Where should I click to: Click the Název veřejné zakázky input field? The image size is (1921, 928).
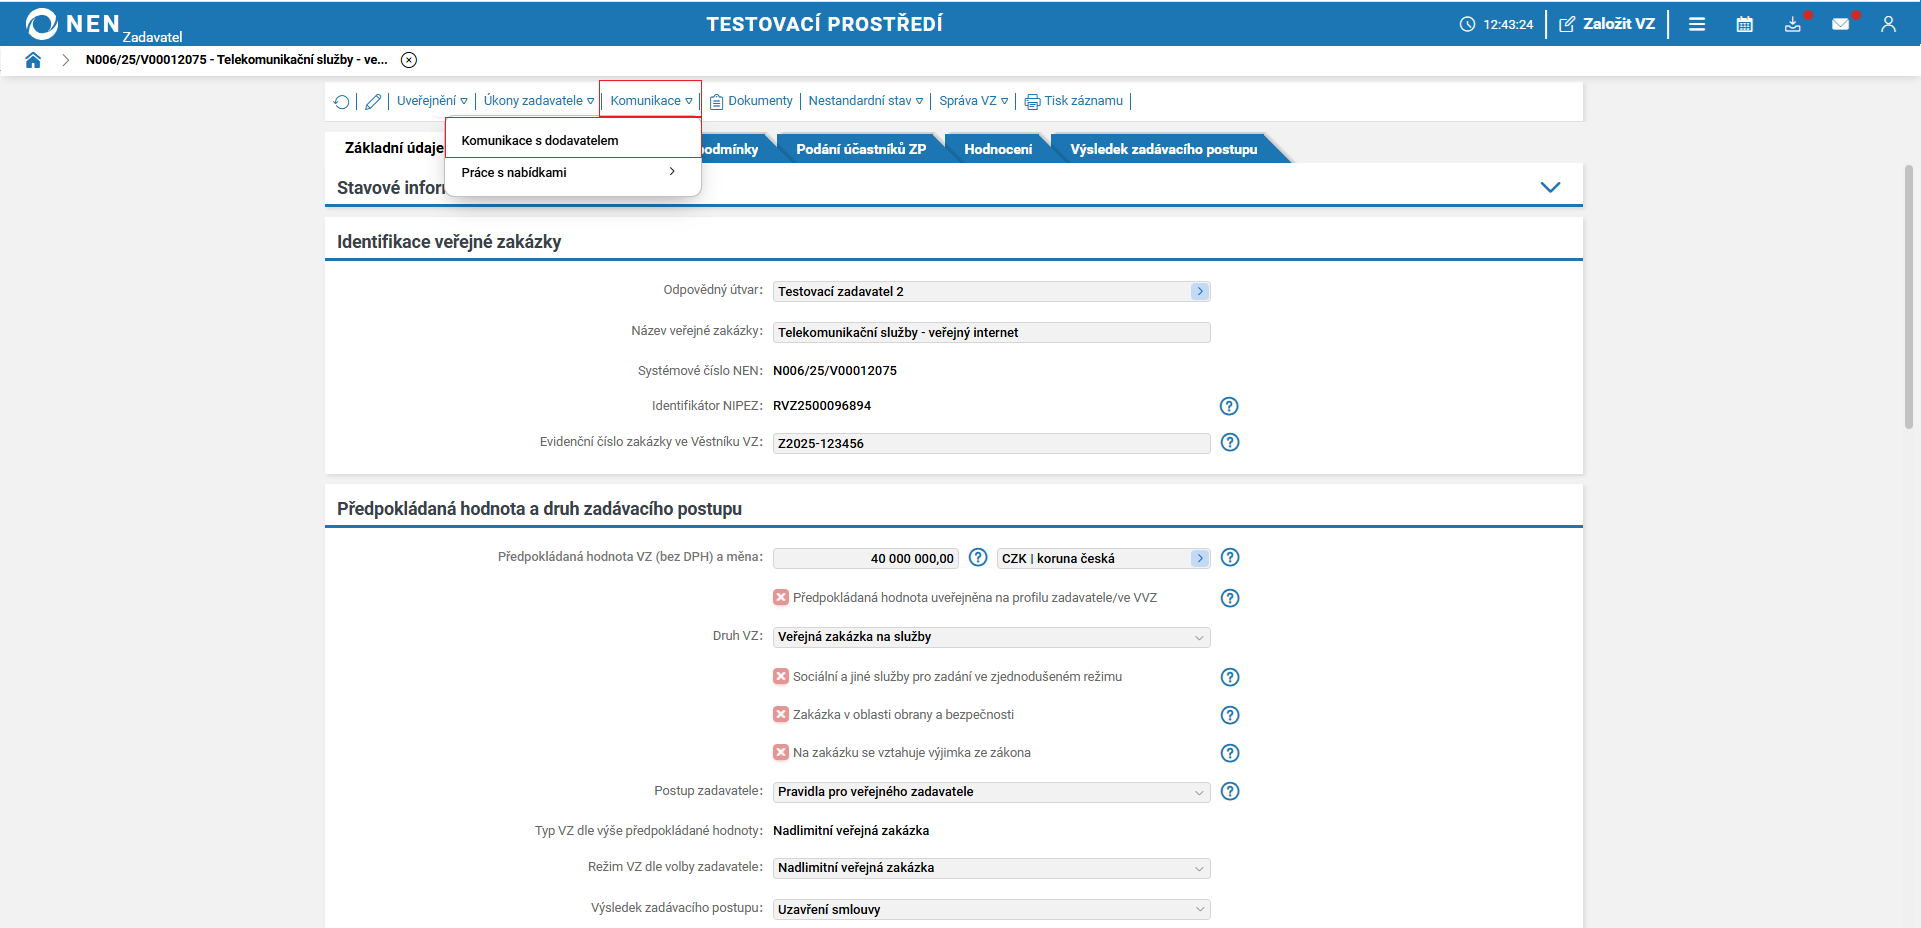[x=991, y=332]
